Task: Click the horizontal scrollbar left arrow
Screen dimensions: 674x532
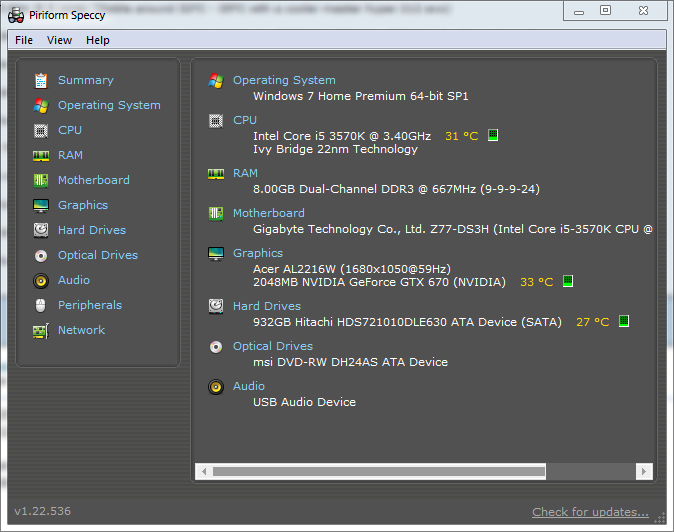Action: [x=204, y=471]
